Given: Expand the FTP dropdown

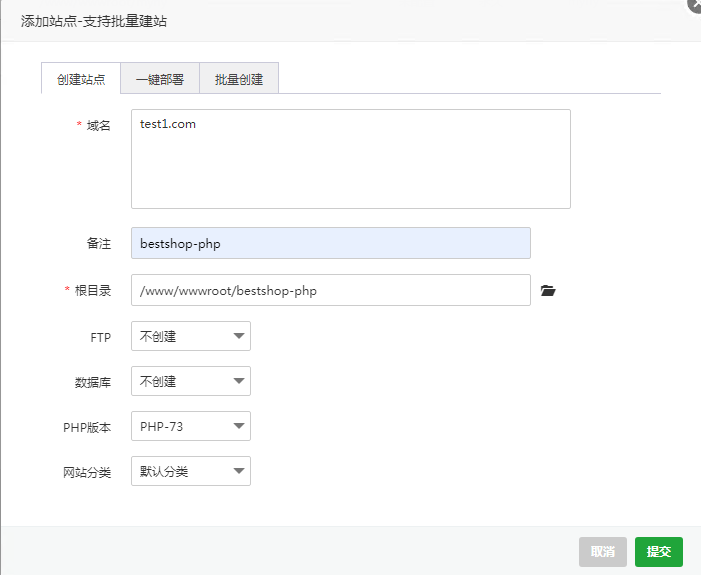Looking at the screenshot, I should pos(190,337).
